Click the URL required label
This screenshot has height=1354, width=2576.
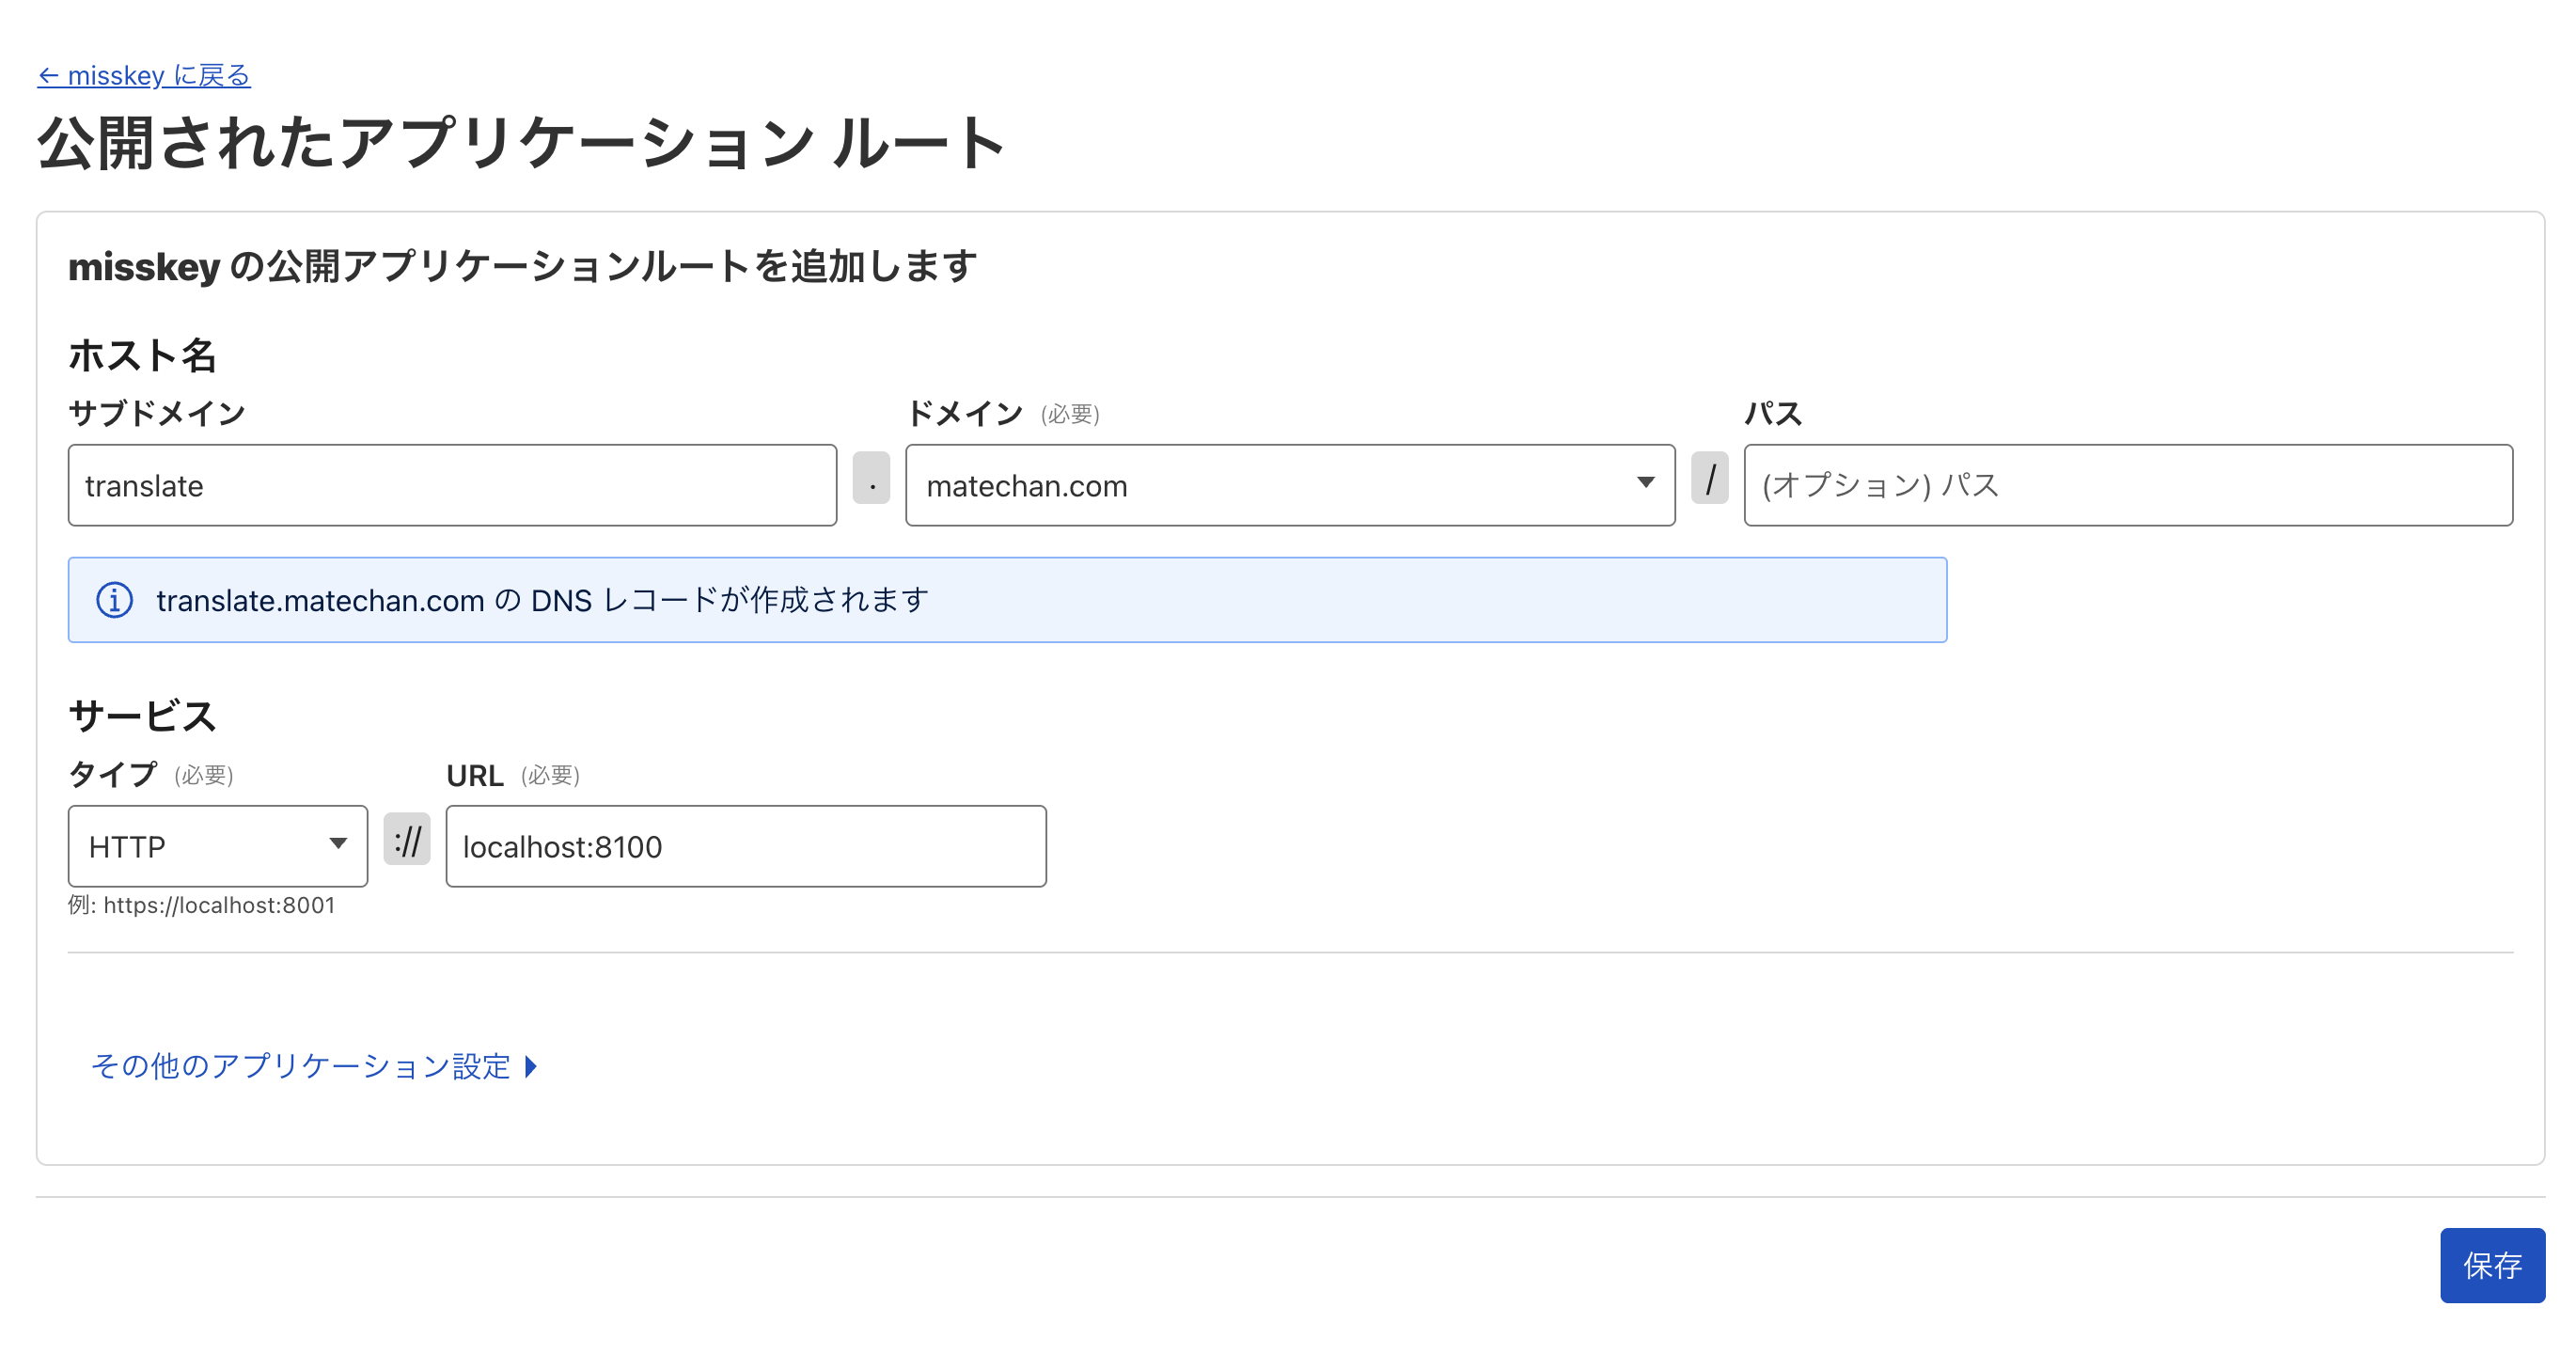tap(512, 776)
